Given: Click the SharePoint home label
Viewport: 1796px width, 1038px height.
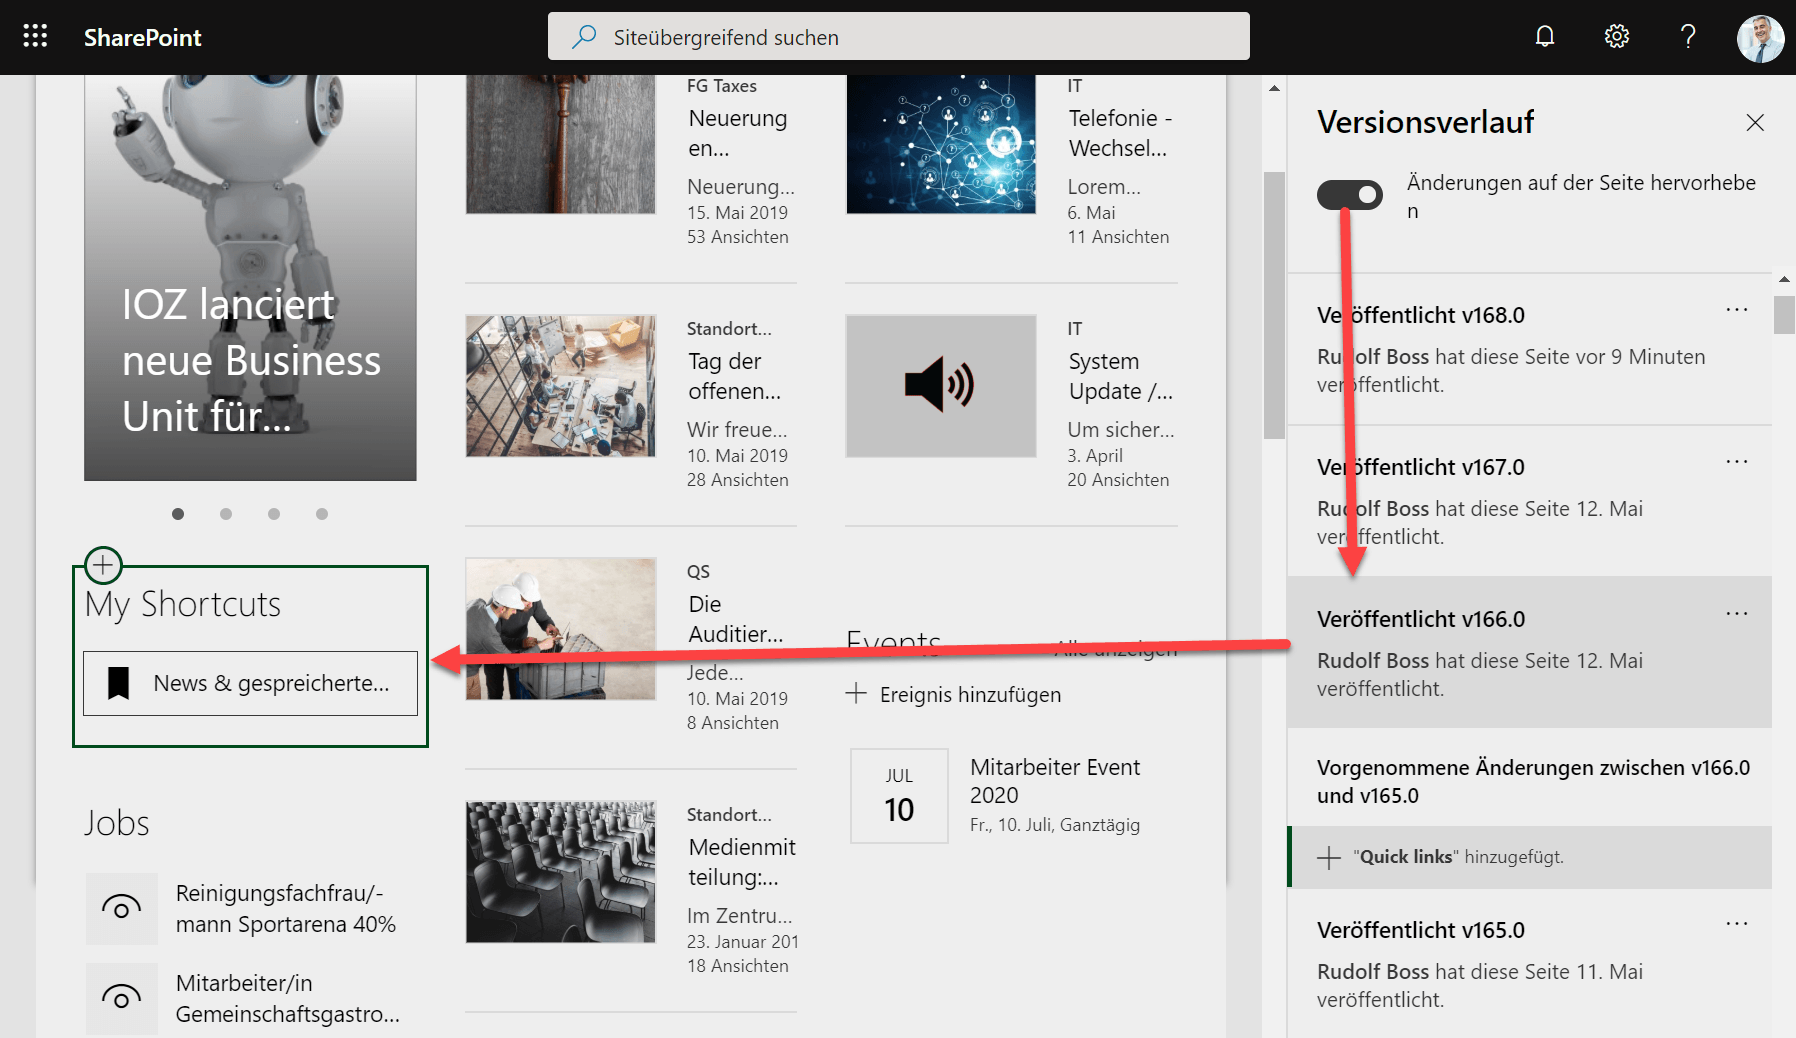Looking at the screenshot, I should tap(142, 38).
